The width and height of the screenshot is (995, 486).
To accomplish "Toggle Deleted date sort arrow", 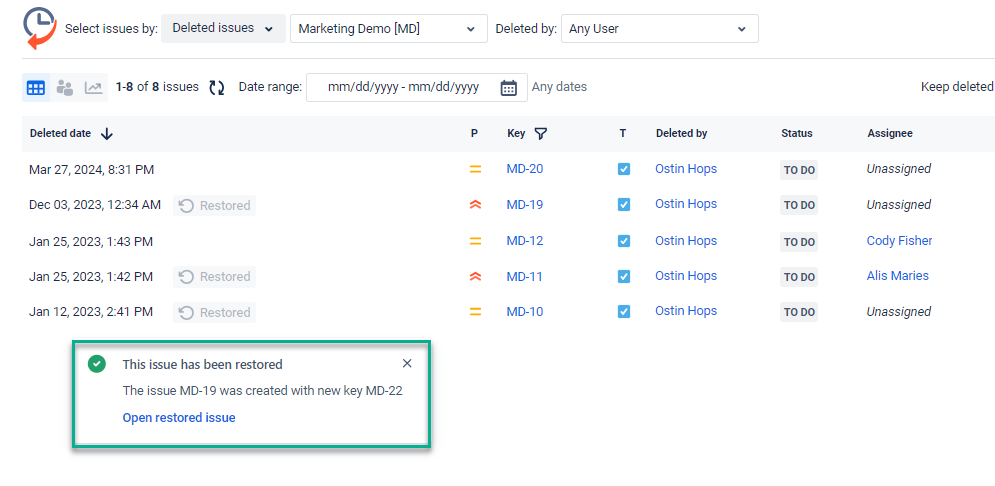I will pyautogui.click(x=107, y=133).
